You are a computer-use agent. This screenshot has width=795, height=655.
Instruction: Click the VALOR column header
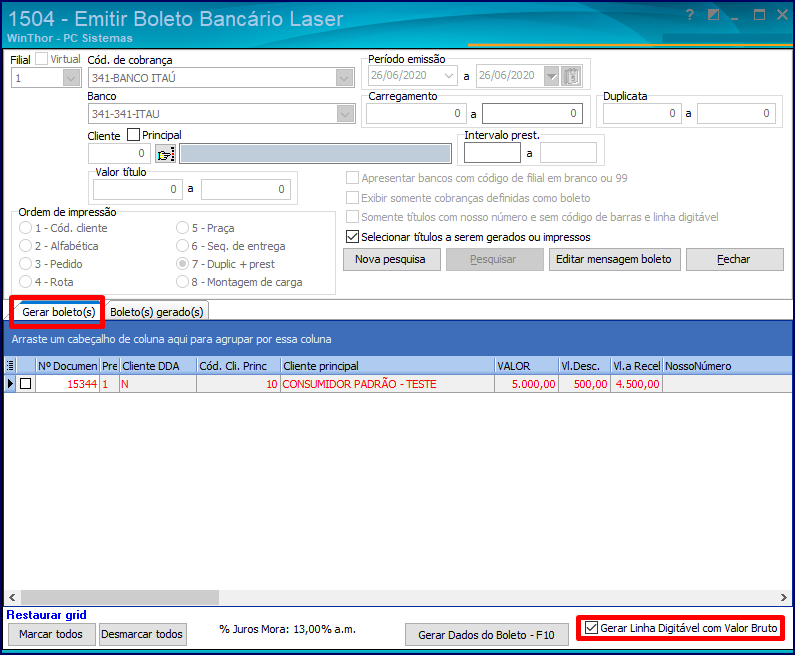pyautogui.click(x=527, y=366)
